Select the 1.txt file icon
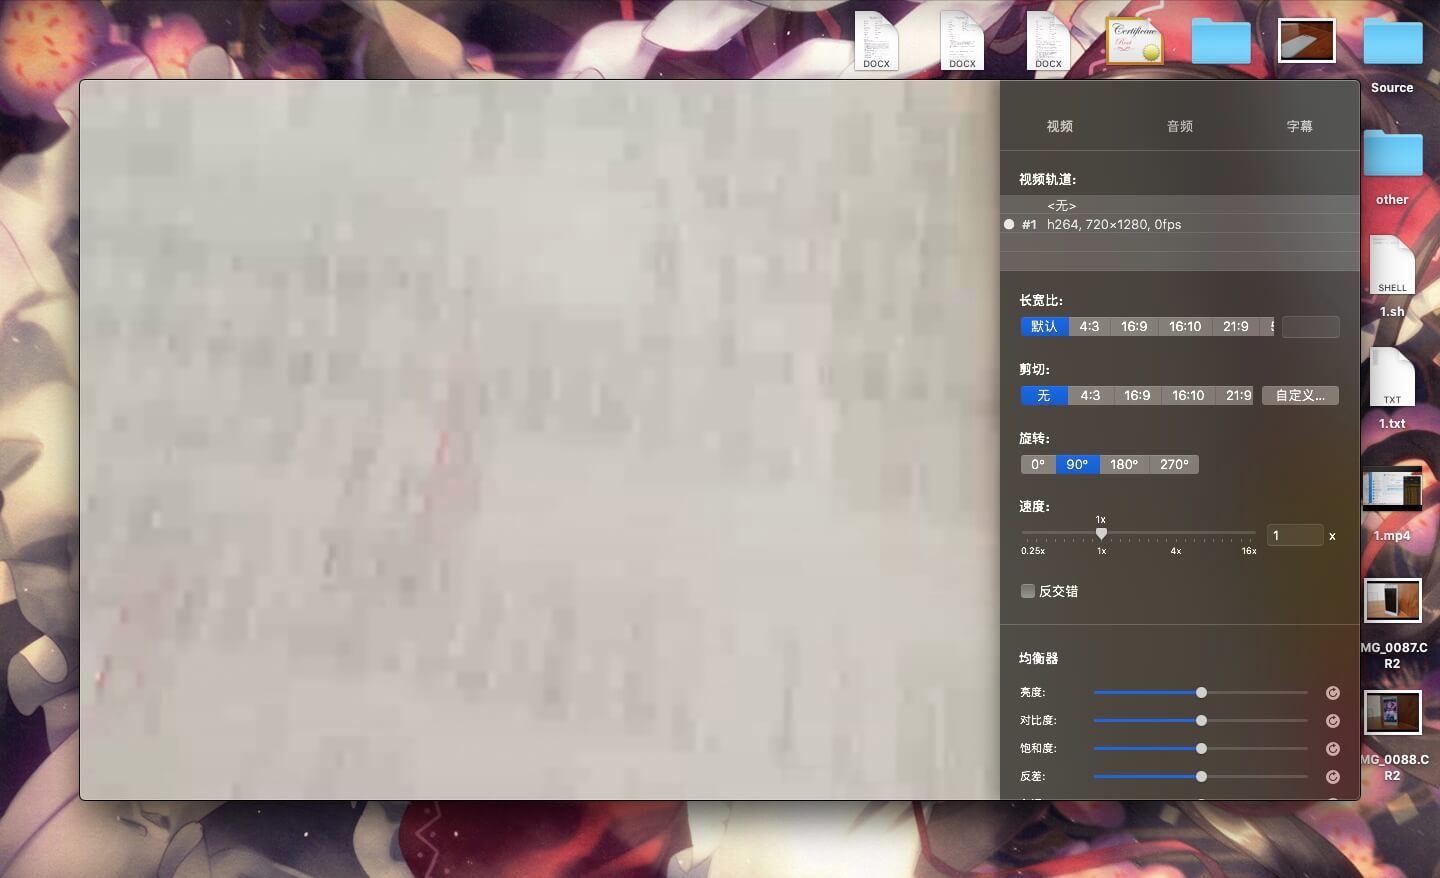Screen dimensions: 1440x878 (1392, 378)
